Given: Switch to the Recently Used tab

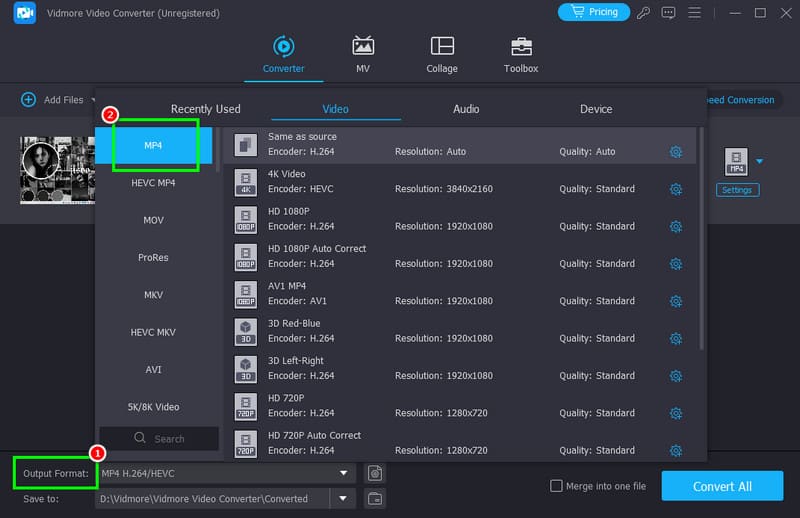Looking at the screenshot, I should (x=206, y=109).
